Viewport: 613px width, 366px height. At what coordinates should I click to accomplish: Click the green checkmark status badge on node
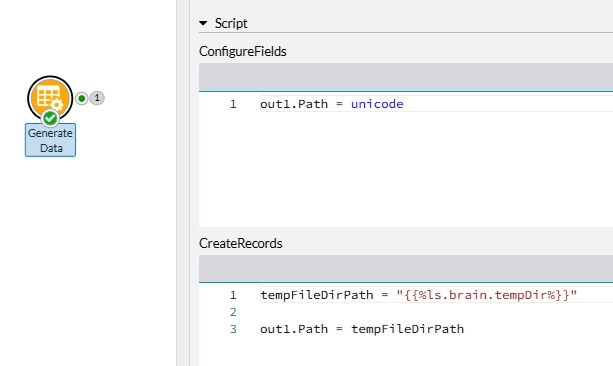(x=50, y=118)
